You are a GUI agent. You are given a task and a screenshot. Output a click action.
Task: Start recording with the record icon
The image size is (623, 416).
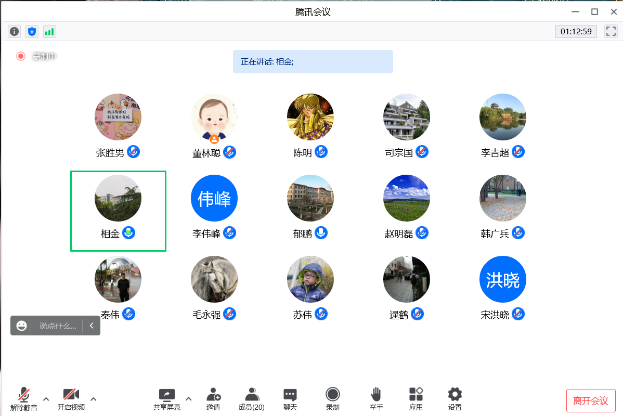(x=332, y=395)
